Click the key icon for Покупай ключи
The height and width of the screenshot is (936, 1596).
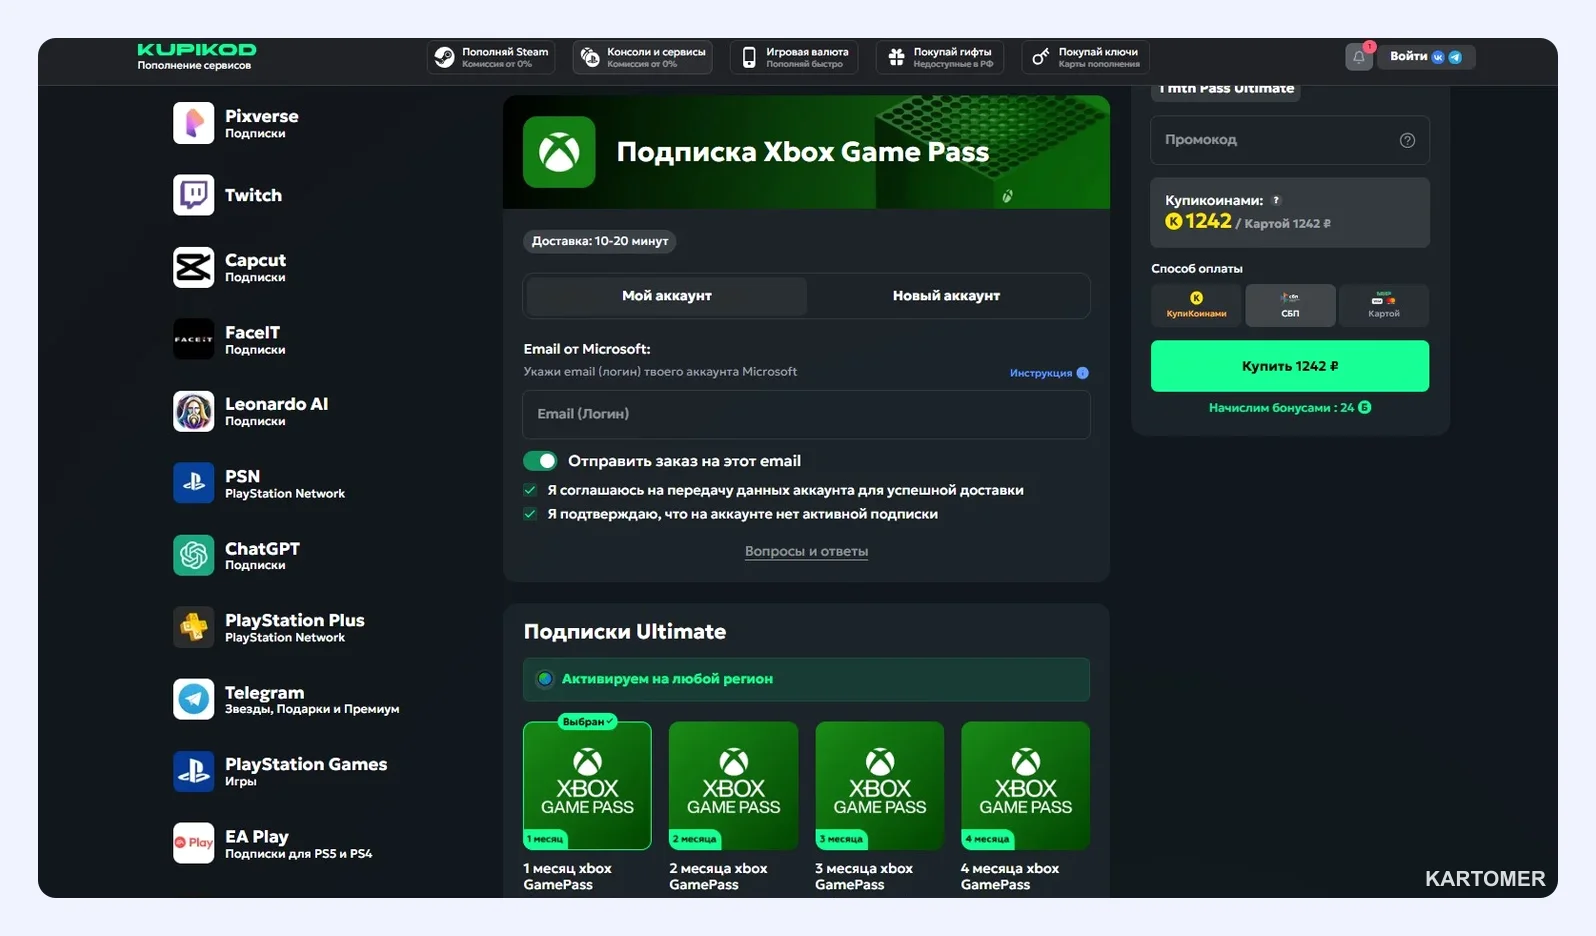tap(1041, 57)
